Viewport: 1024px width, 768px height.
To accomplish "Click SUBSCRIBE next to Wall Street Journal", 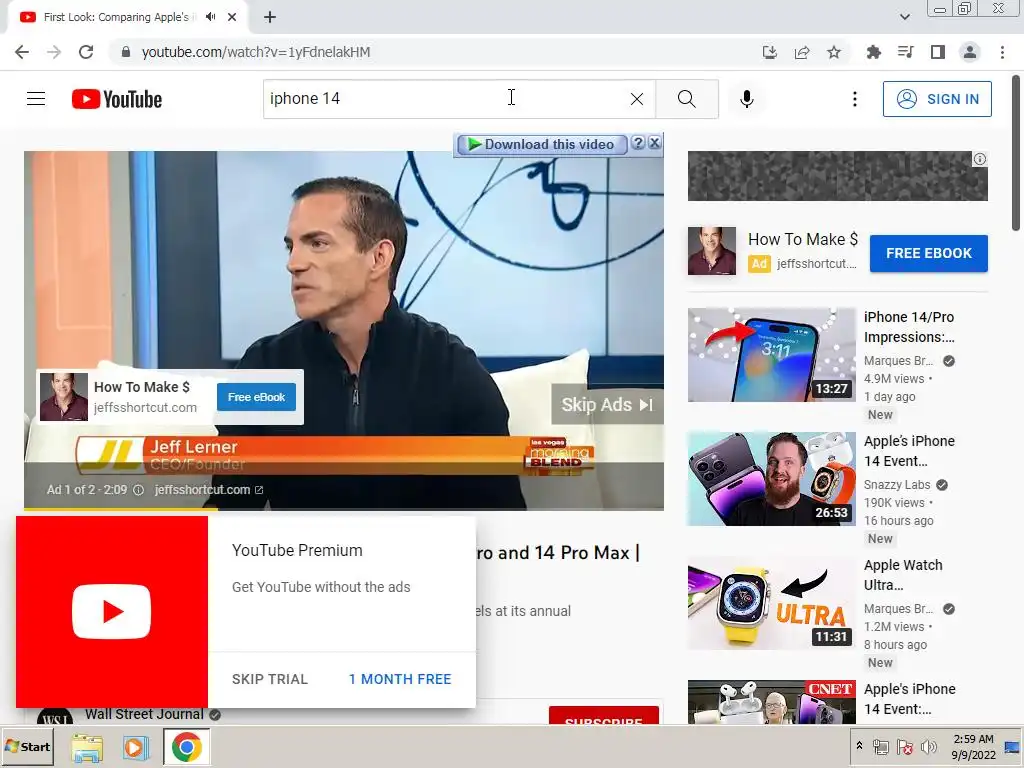I will click(x=603, y=714).
